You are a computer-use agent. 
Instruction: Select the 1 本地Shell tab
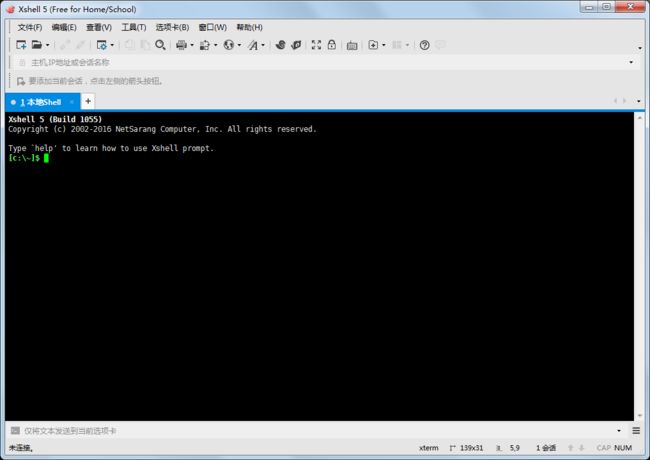coord(41,102)
